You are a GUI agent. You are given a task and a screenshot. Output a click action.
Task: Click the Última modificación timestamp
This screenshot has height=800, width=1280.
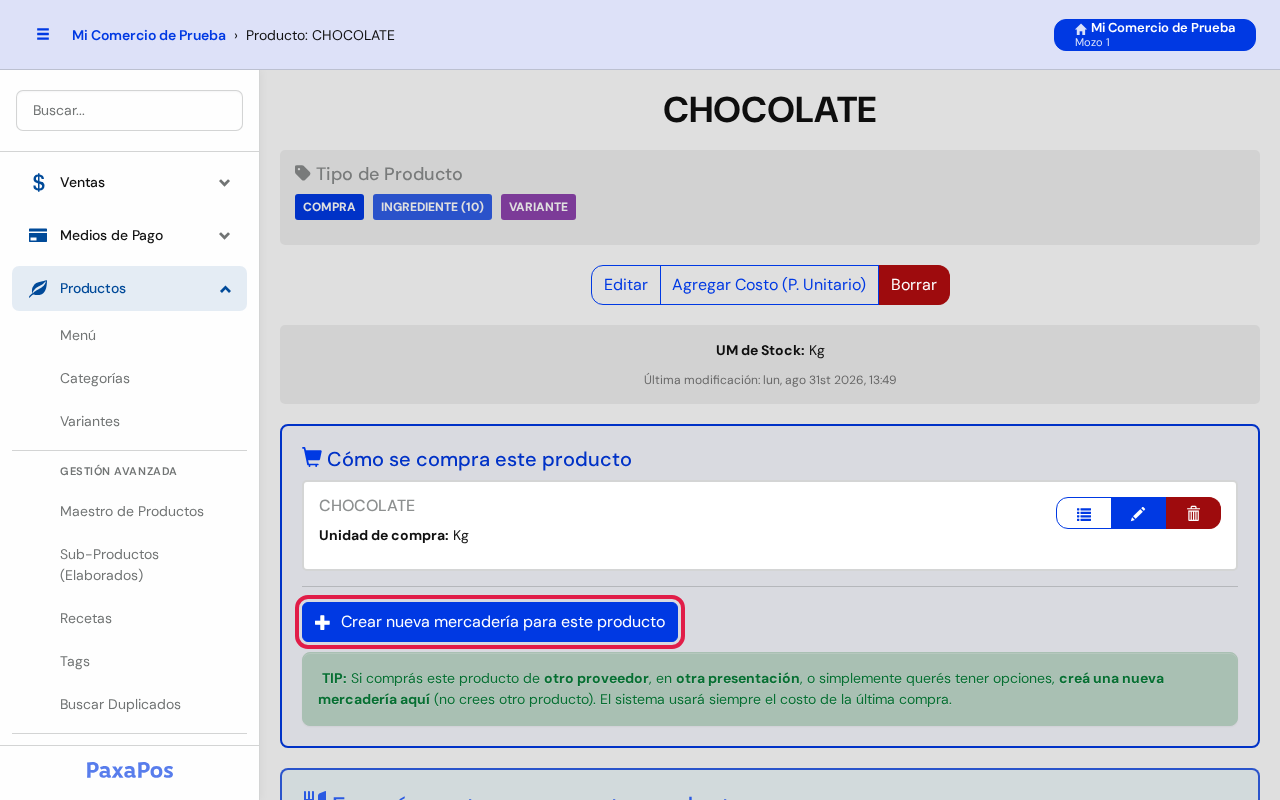point(770,380)
